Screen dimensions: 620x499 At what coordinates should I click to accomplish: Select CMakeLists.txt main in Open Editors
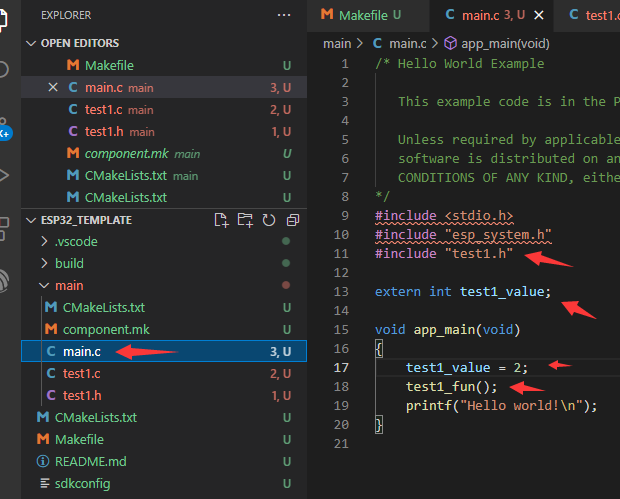click(164, 176)
